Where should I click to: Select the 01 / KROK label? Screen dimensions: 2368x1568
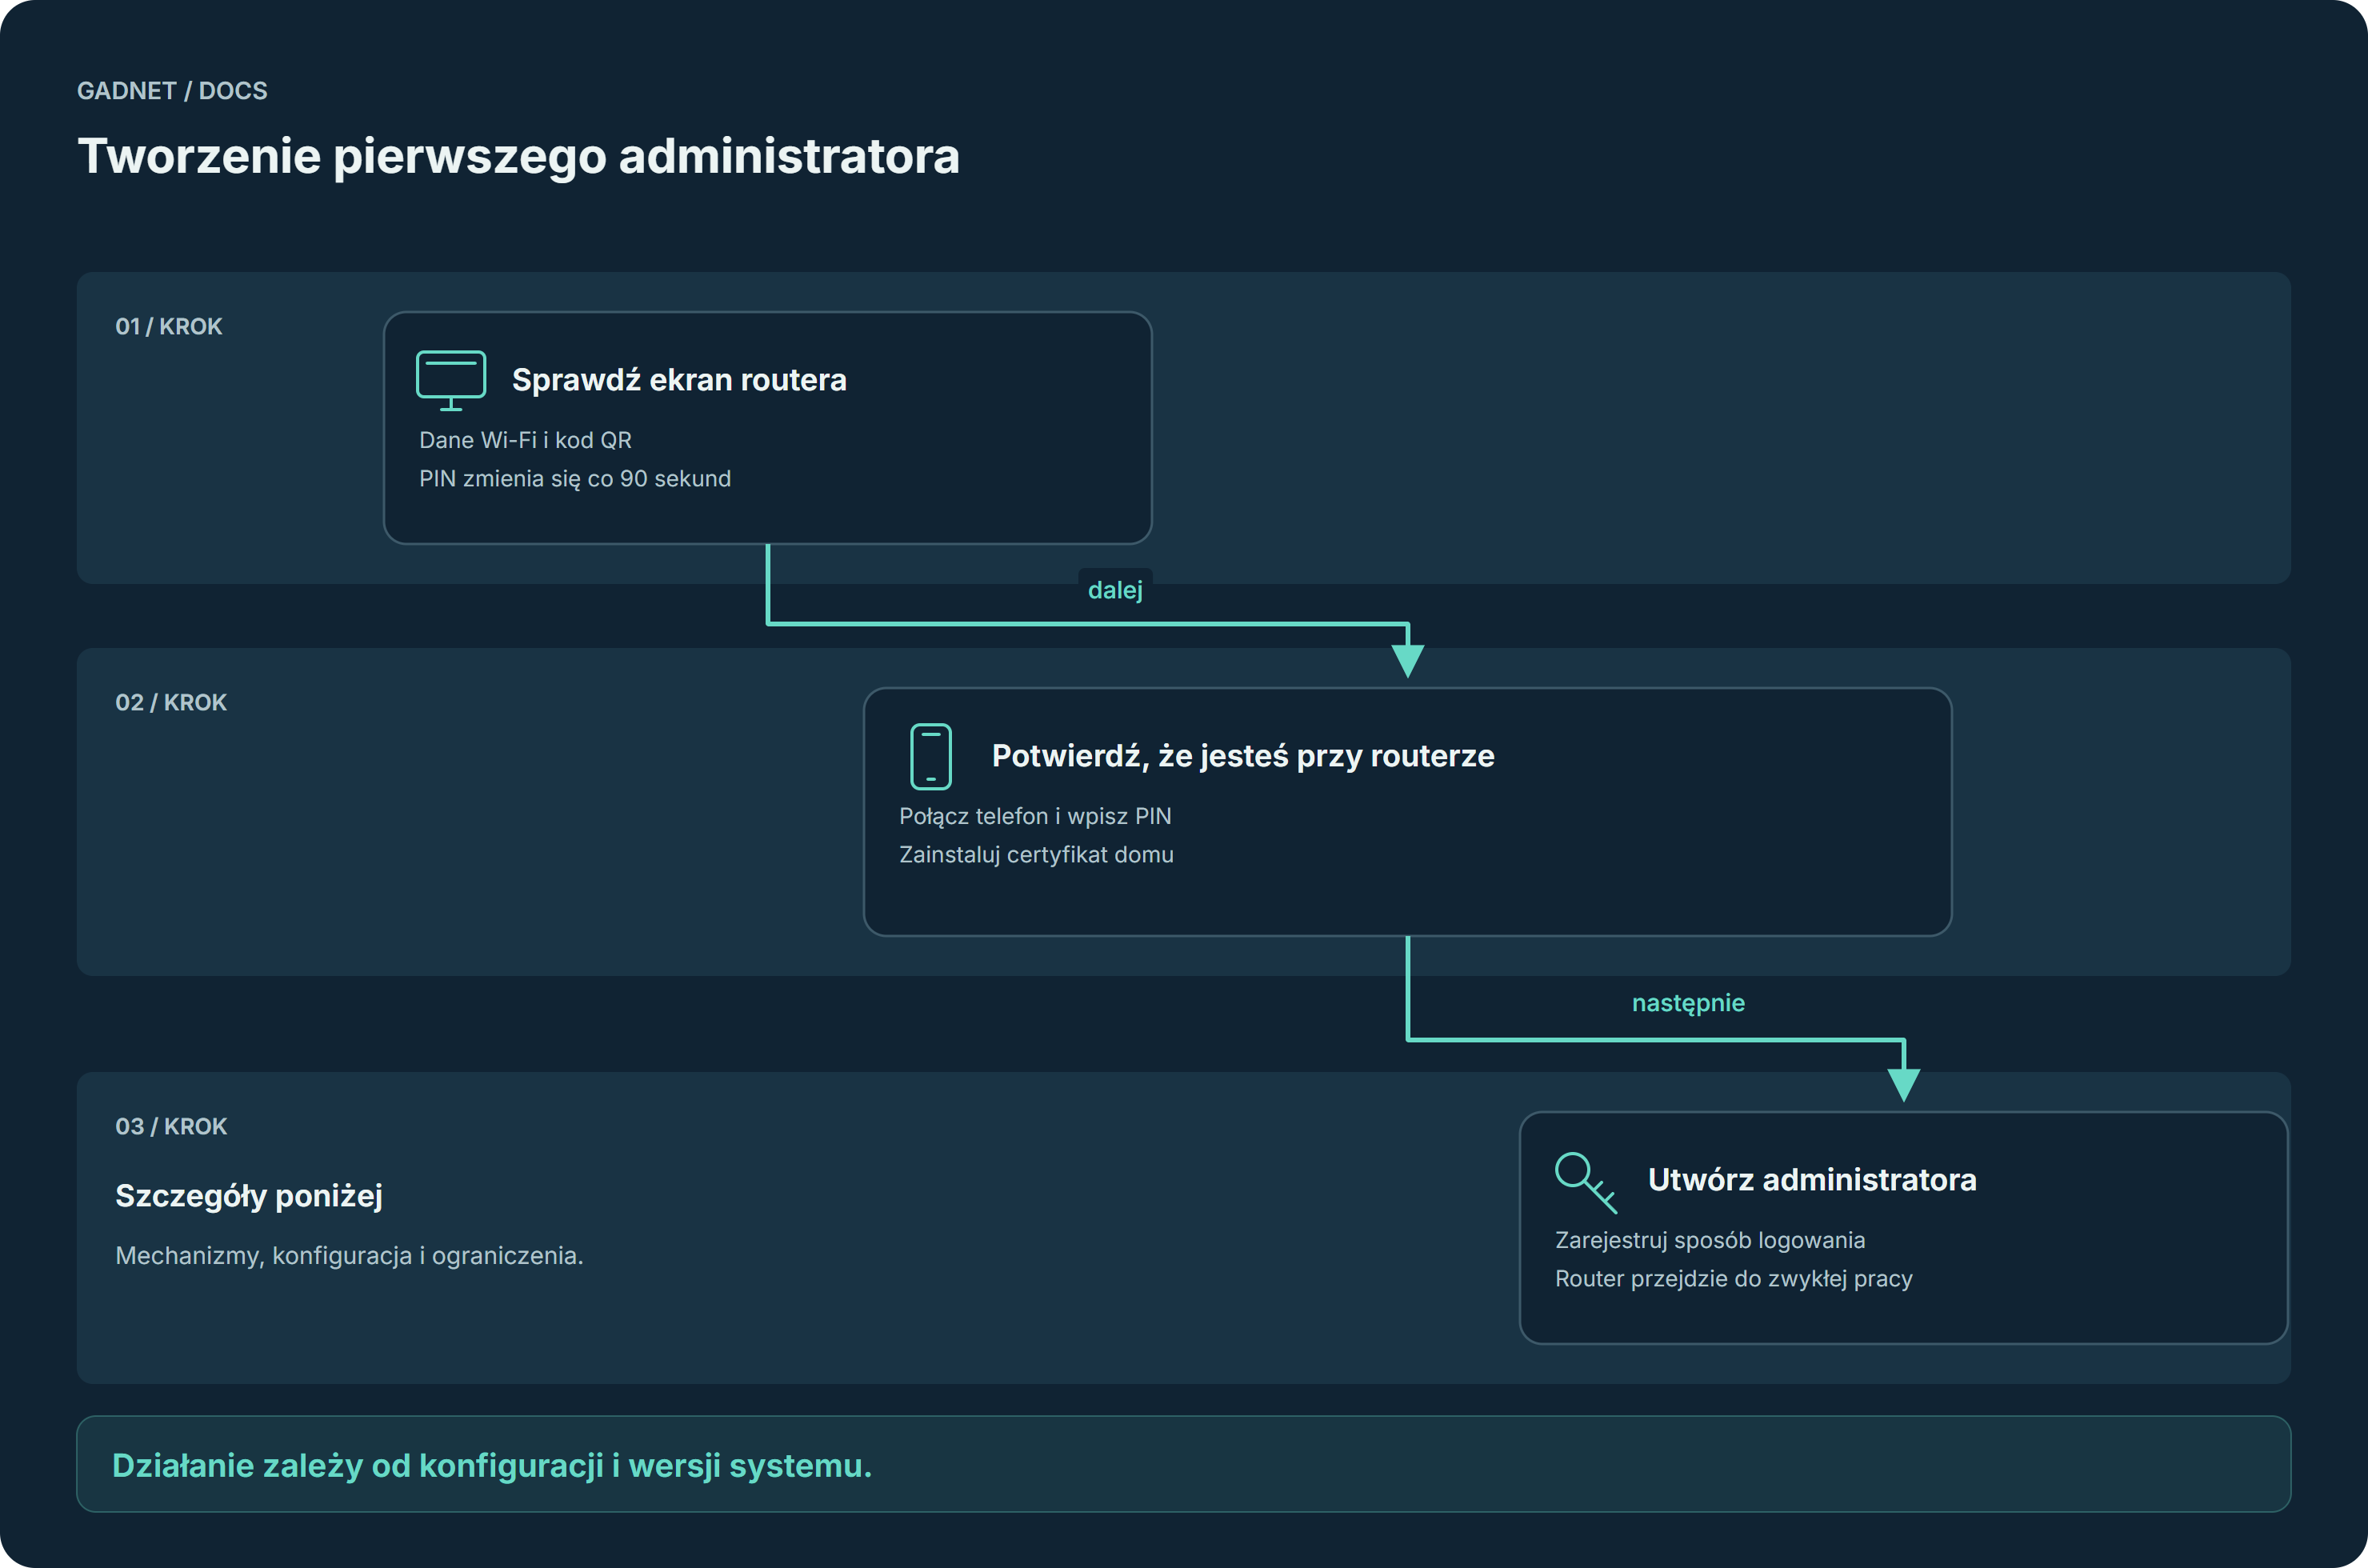click(168, 326)
